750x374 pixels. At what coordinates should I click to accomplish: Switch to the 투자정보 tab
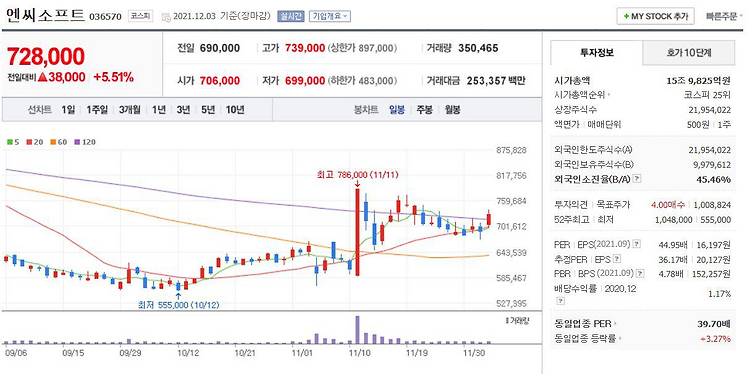click(x=596, y=53)
